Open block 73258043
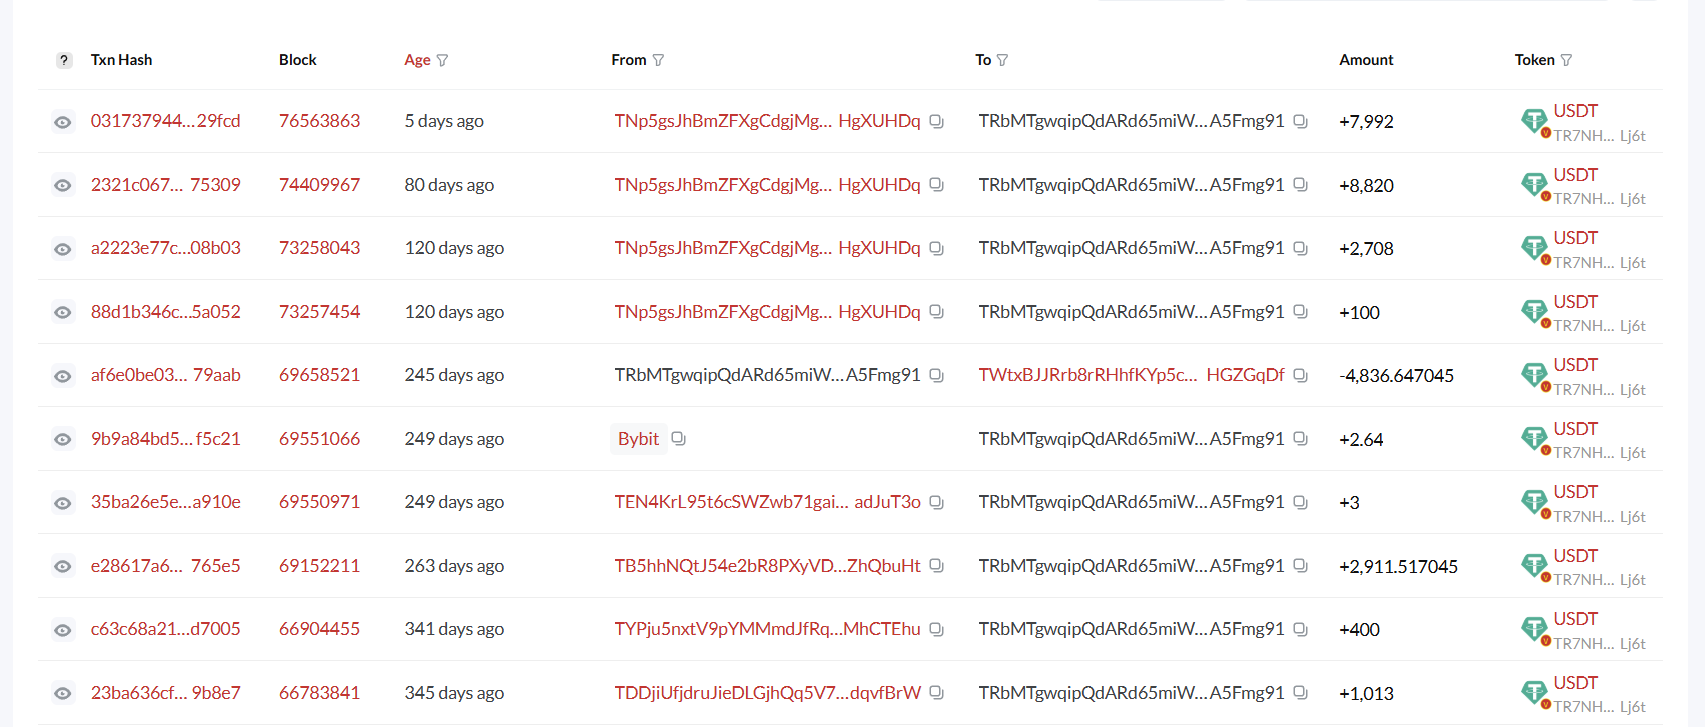The image size is (1705, 727). [x=319, y=248]
